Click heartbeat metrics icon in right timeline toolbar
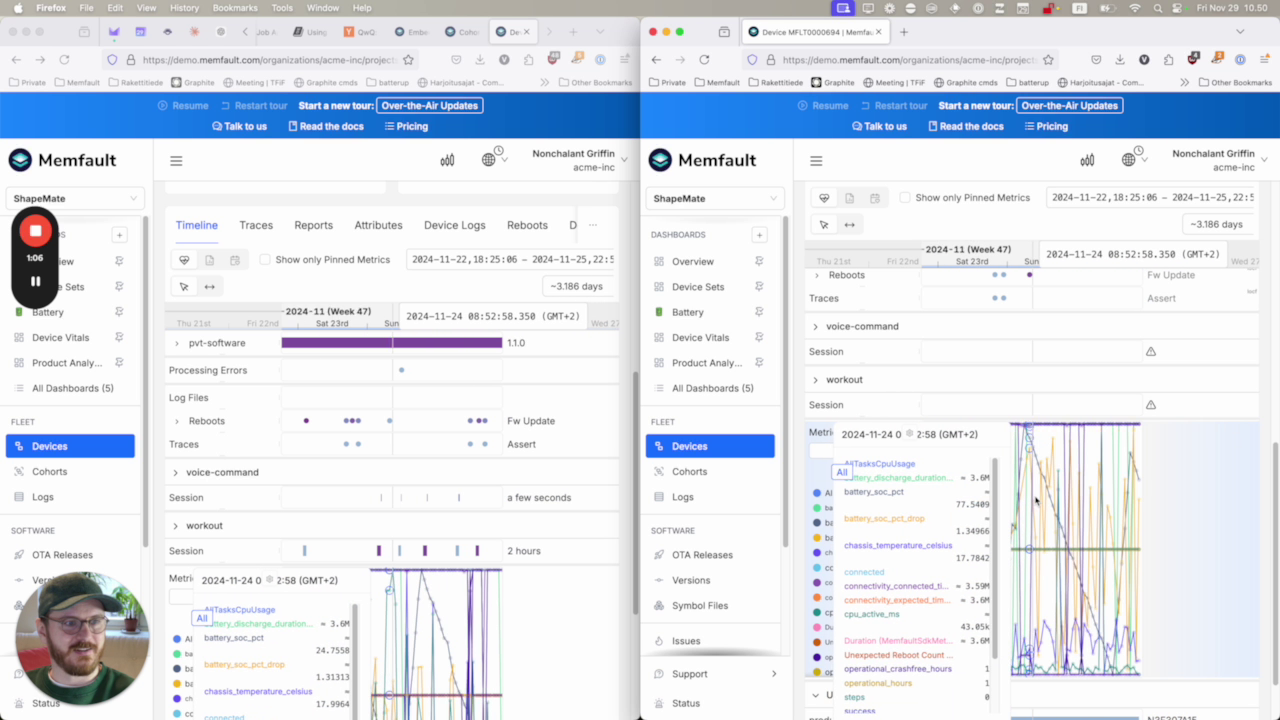The width and height of the screenshot is (1280, 720). (824, 198)
